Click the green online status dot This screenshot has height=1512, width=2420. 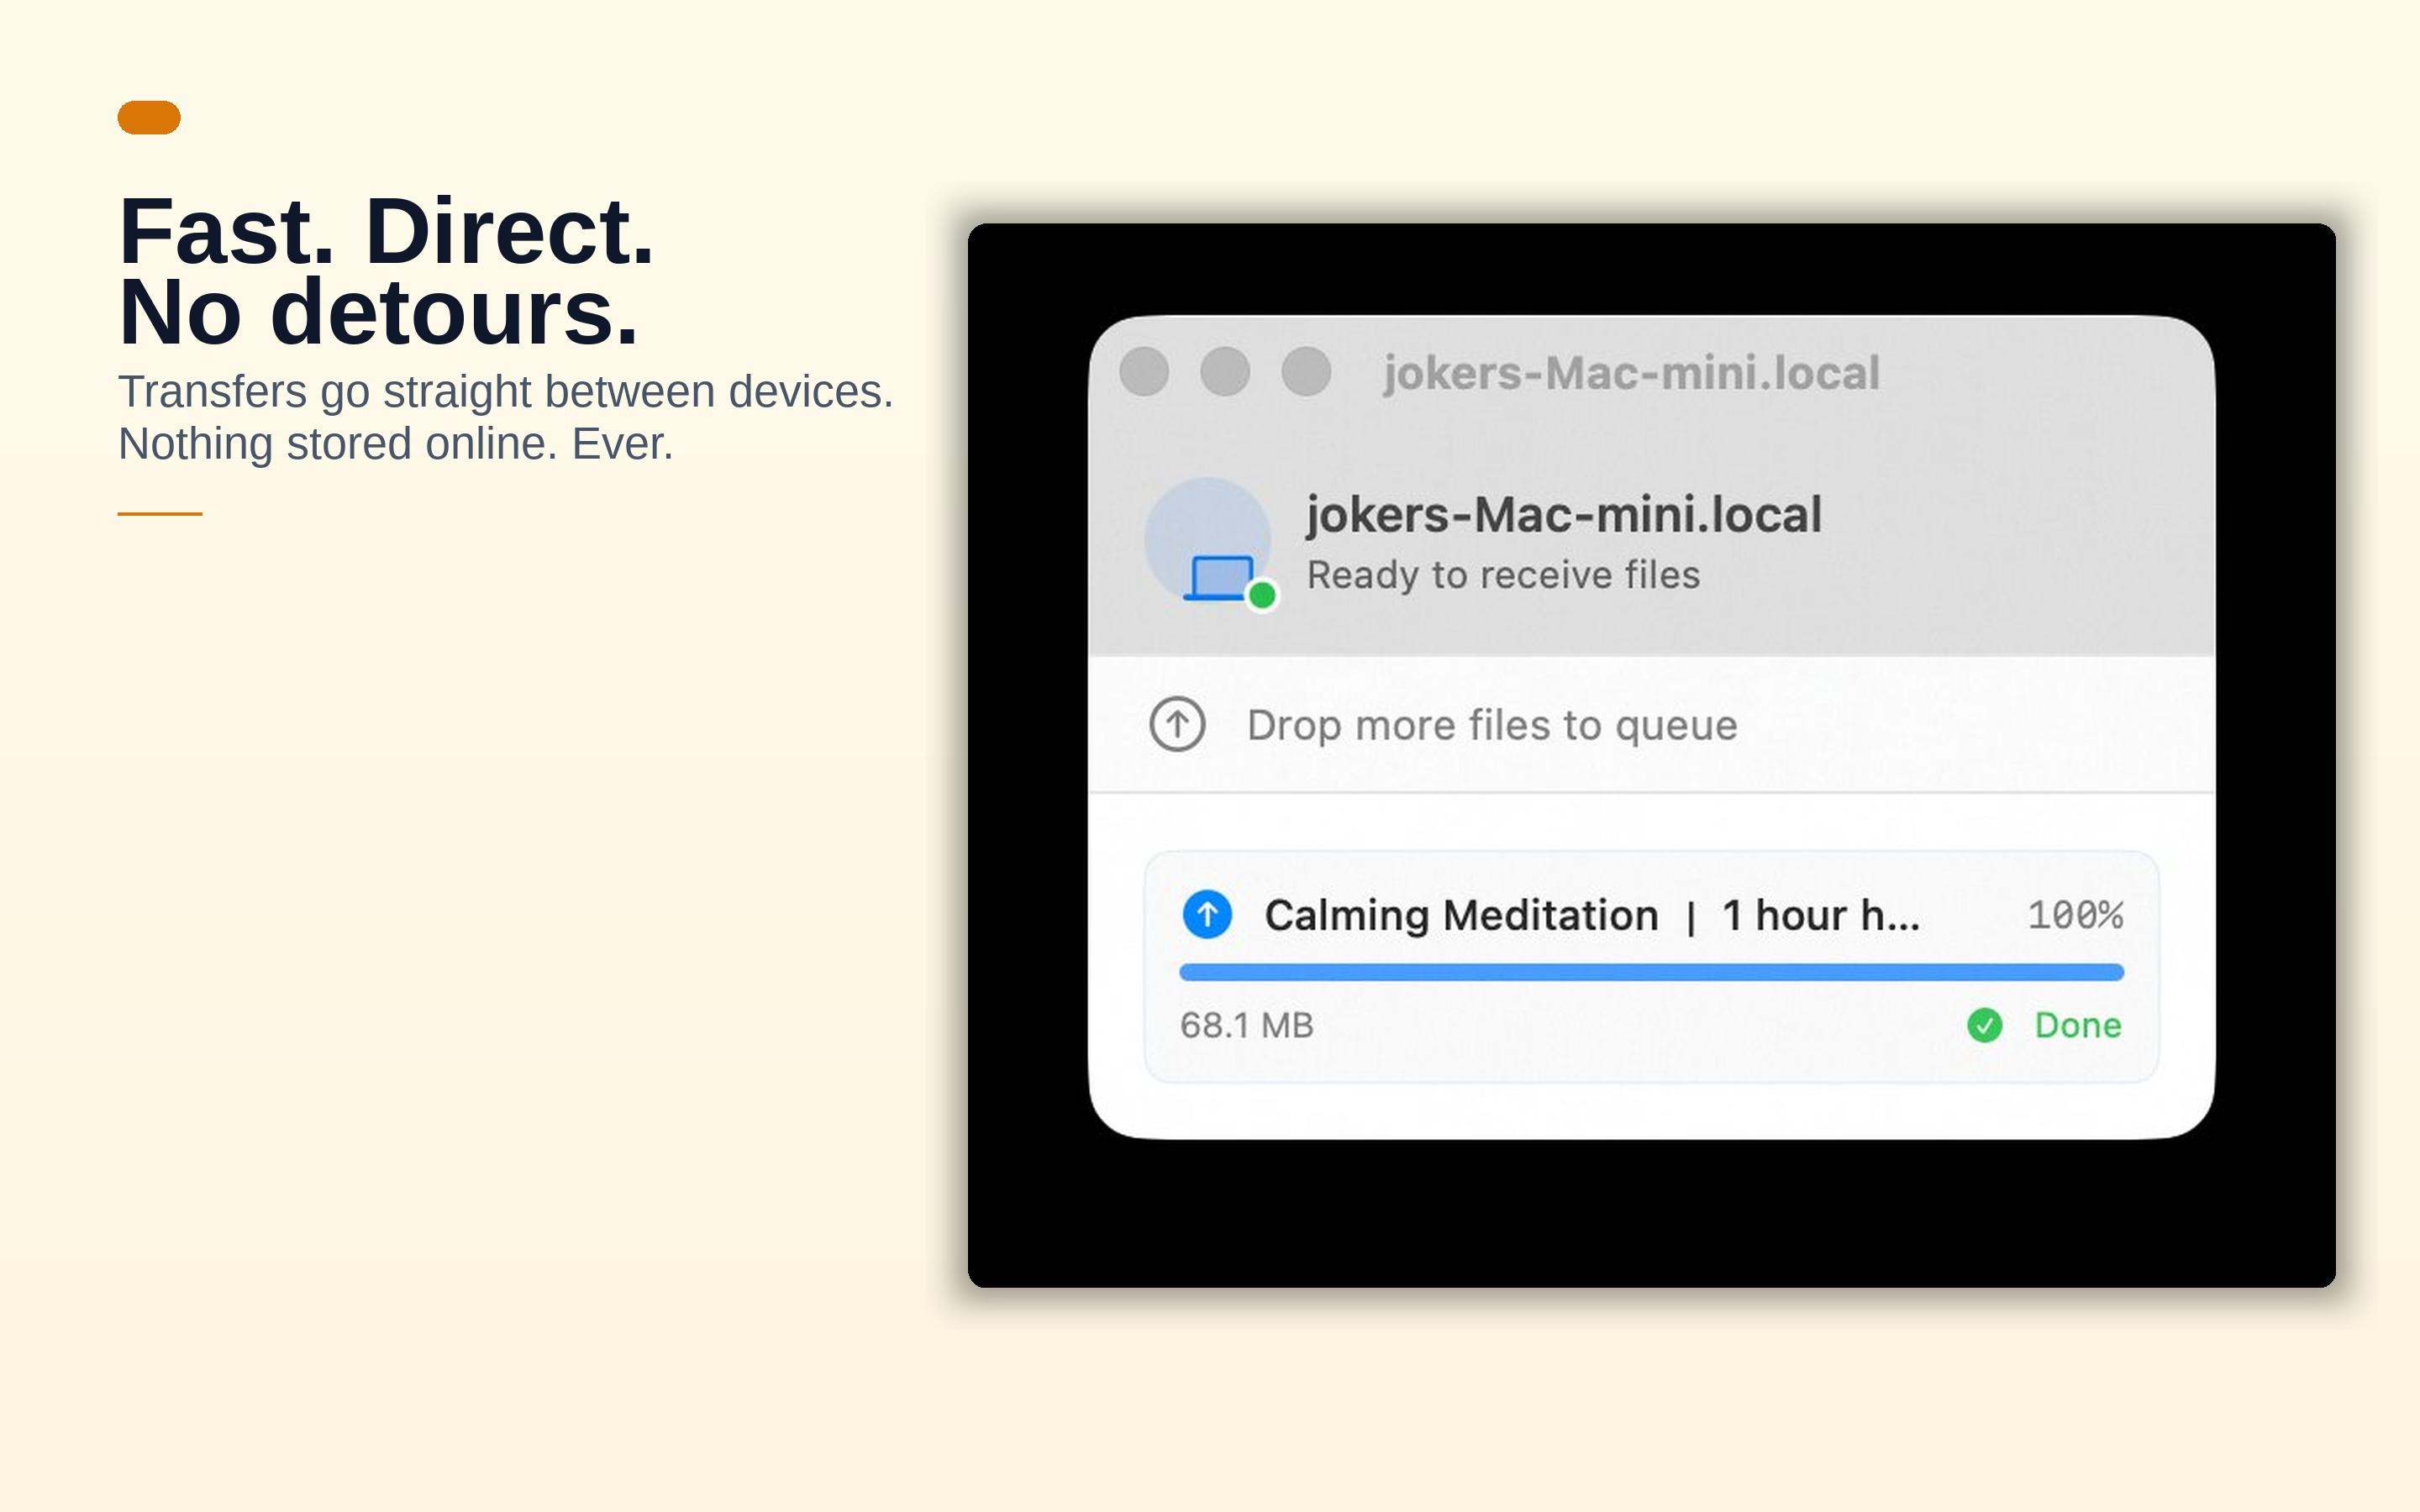click(x=1262, y=595)
